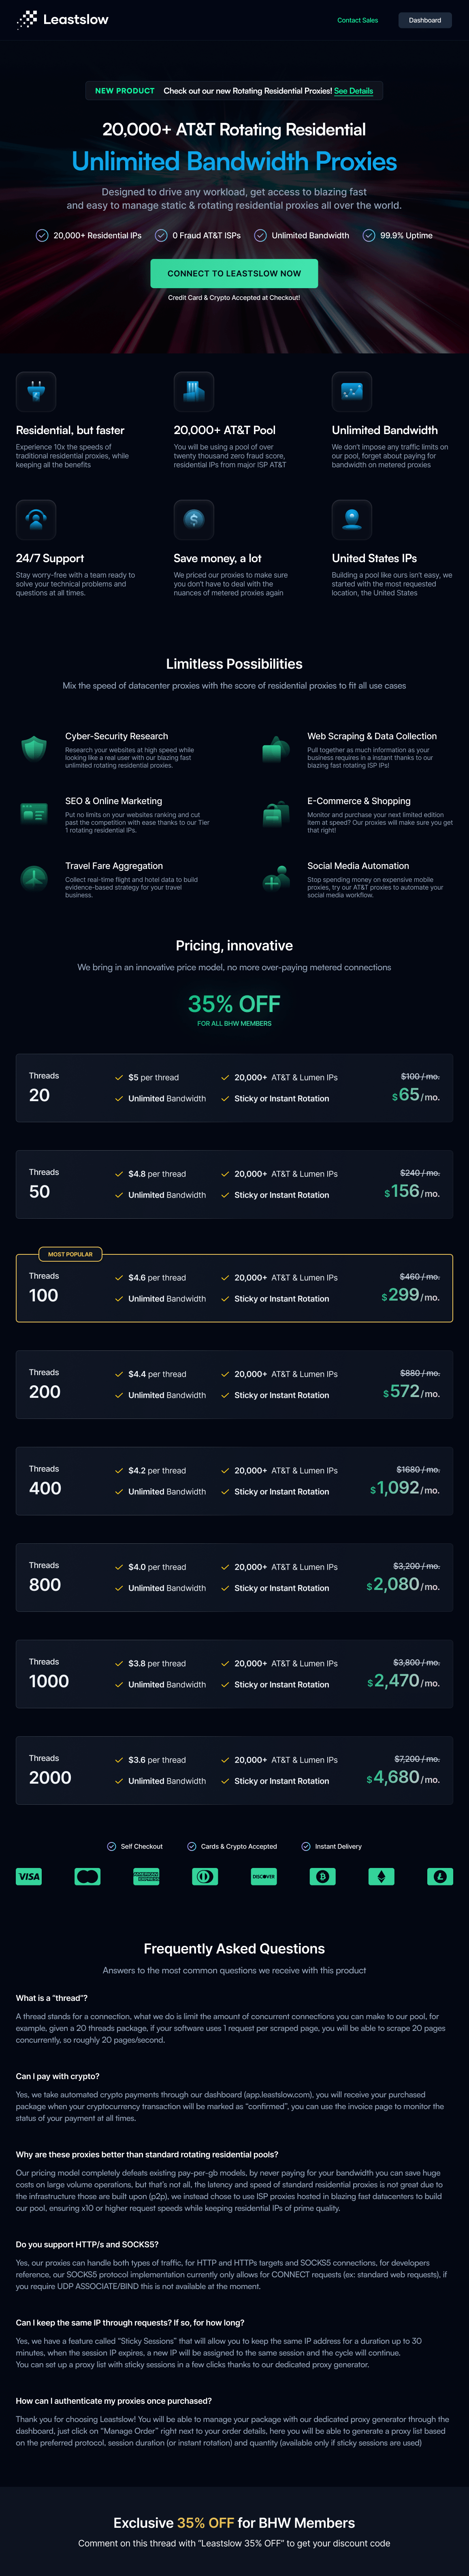
Task: Click the Litecoin payment icon
Action: point(440,1876)
